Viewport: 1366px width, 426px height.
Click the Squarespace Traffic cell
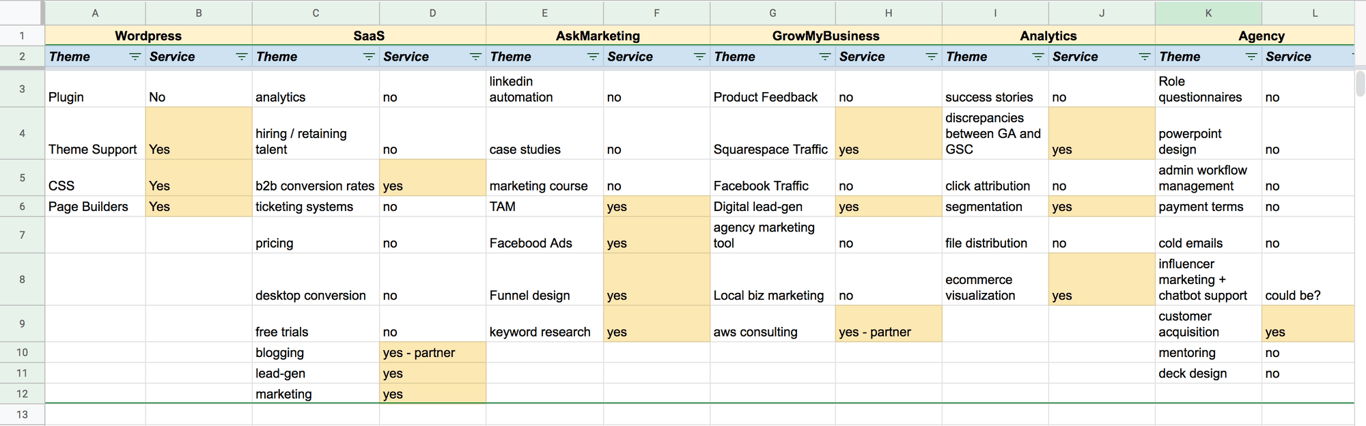773,134
